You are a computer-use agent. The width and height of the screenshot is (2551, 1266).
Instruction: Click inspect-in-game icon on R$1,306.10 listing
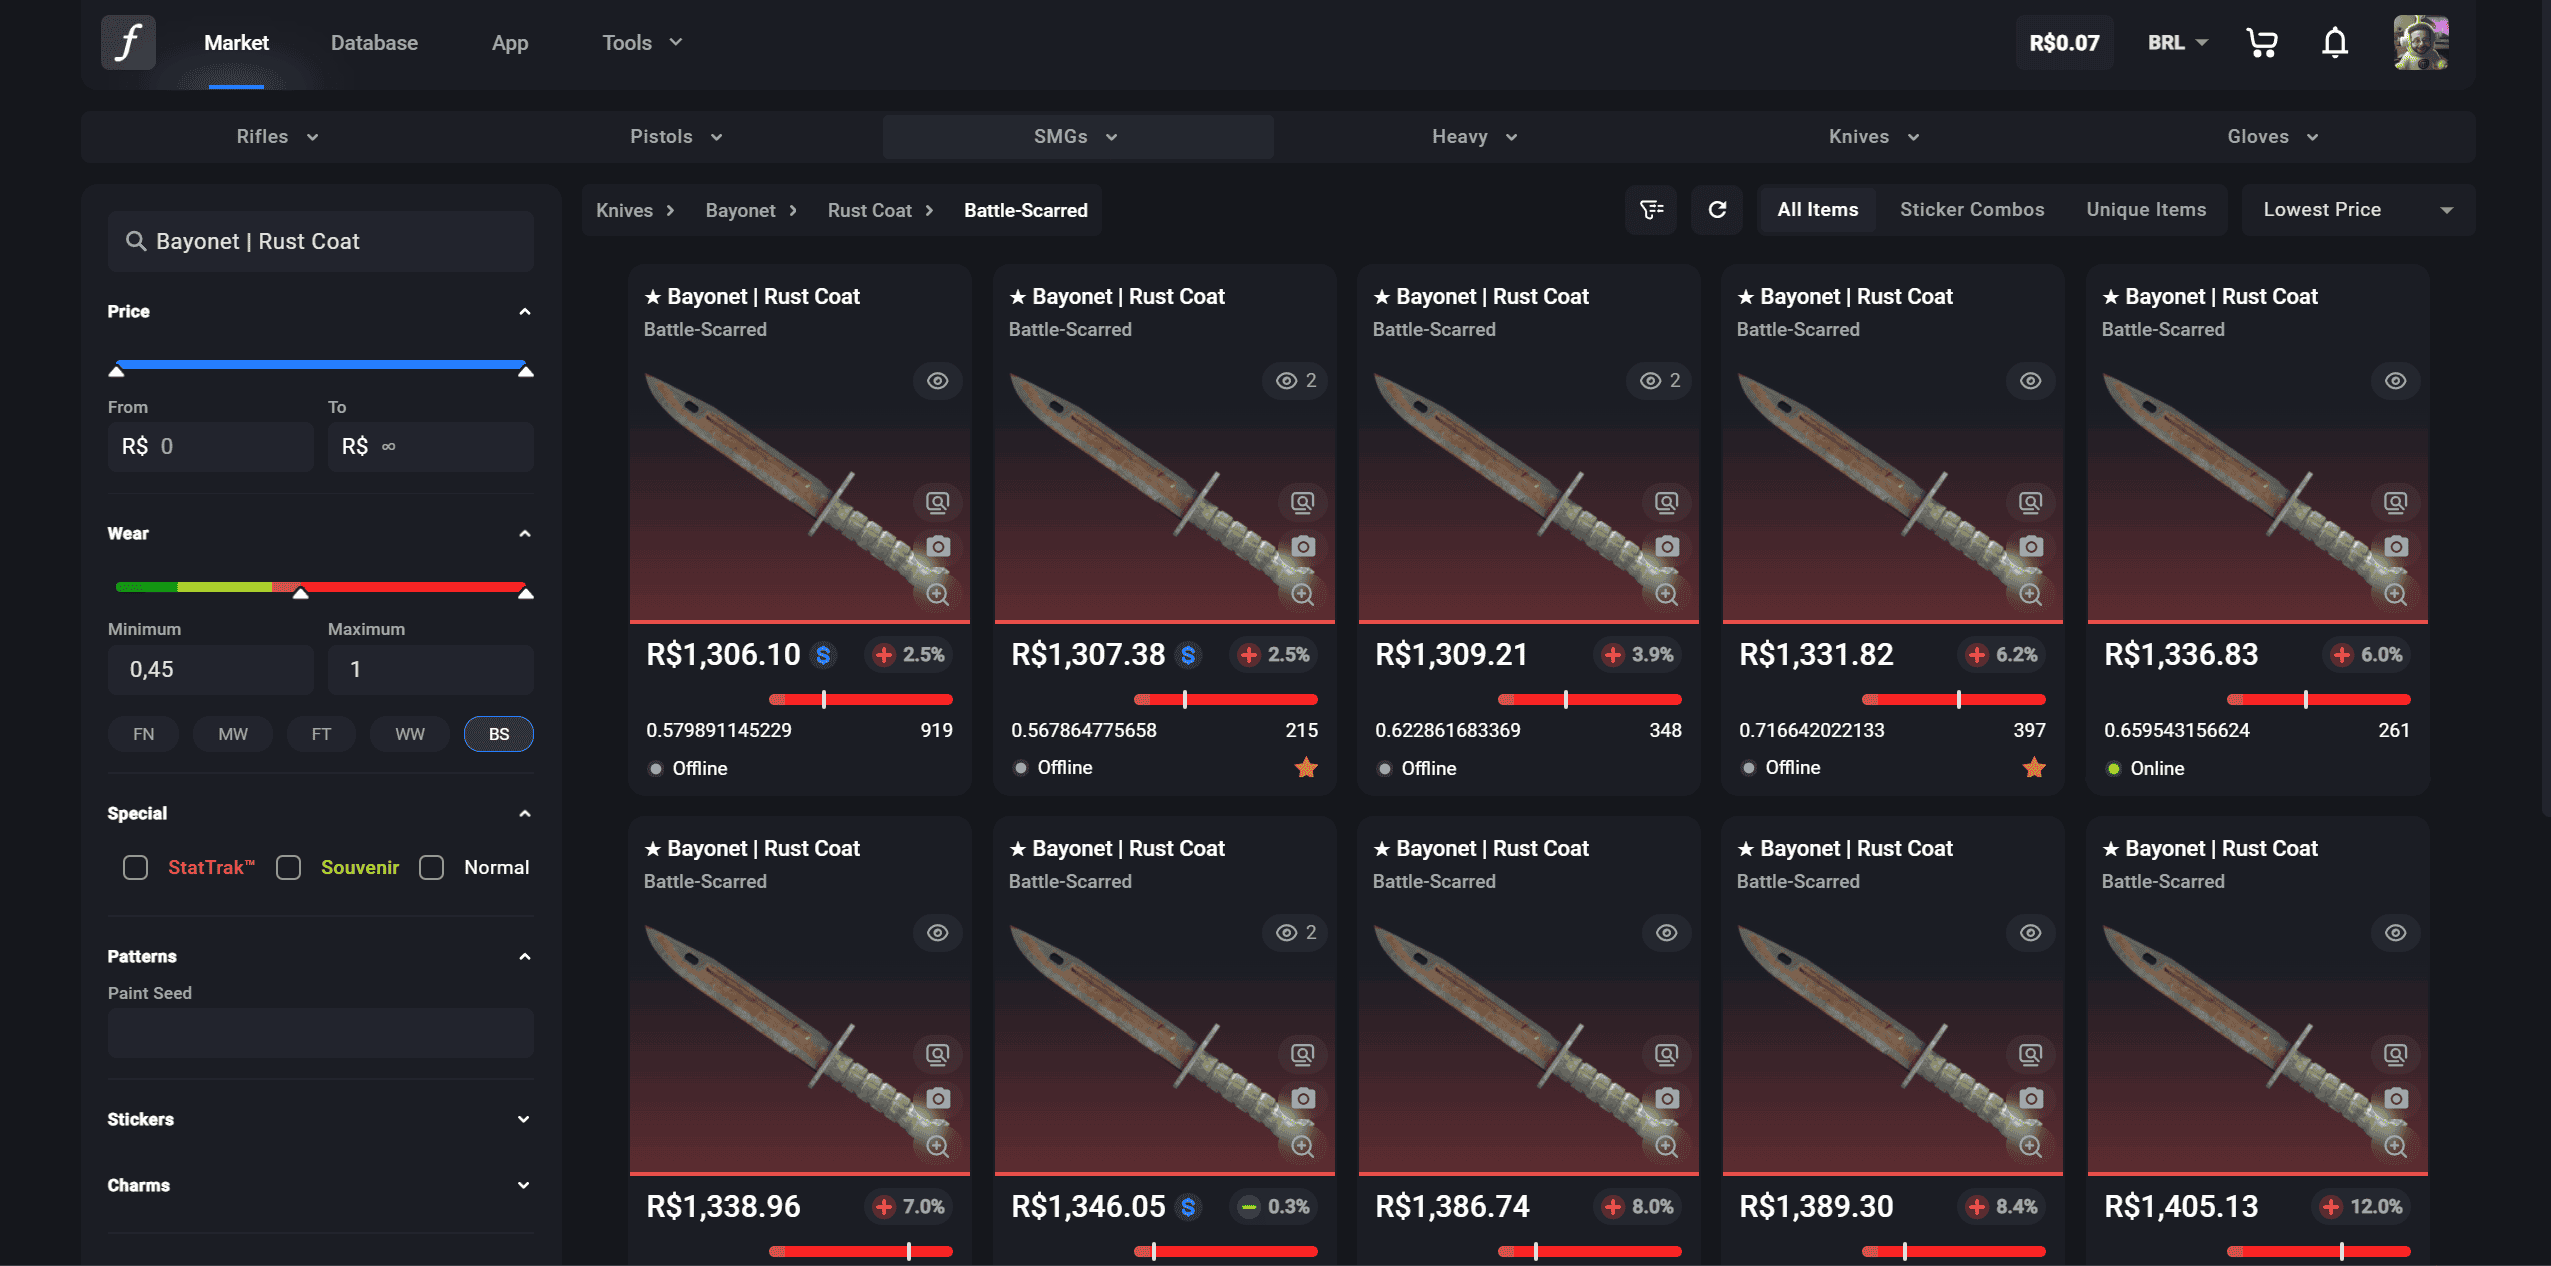point(937,502)
